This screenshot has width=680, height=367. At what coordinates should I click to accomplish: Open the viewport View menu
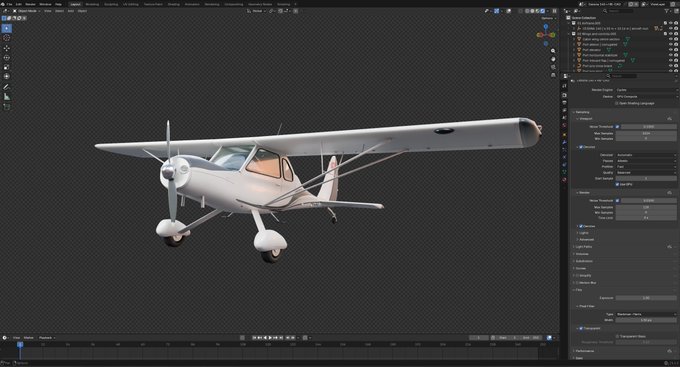point(48,11)
